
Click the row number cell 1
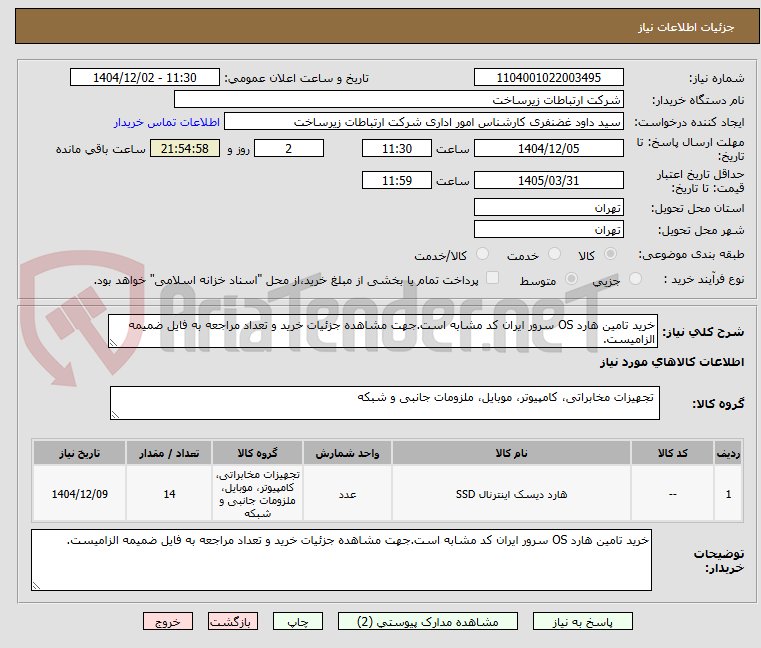(728, 494)
